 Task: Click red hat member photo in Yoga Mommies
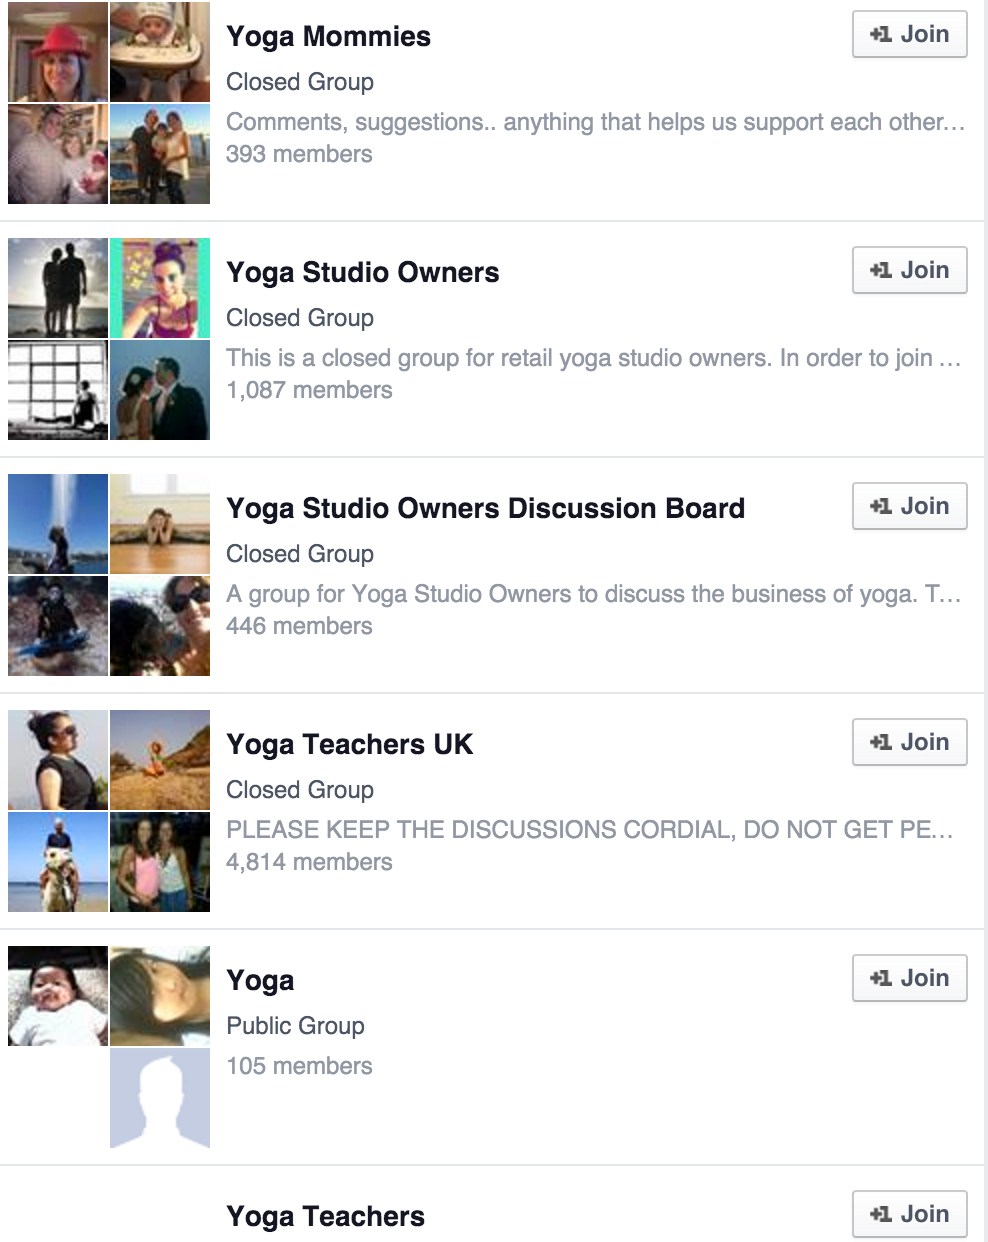coord(58,52)
